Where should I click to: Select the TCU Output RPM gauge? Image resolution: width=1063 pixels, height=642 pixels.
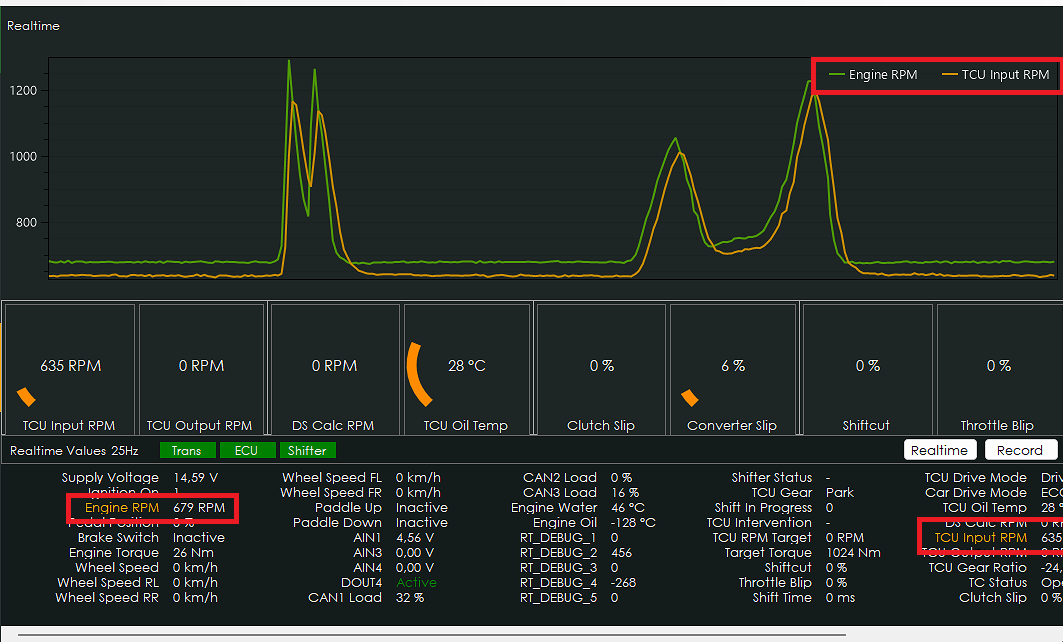pyautogui.click(x=200, y=369)
